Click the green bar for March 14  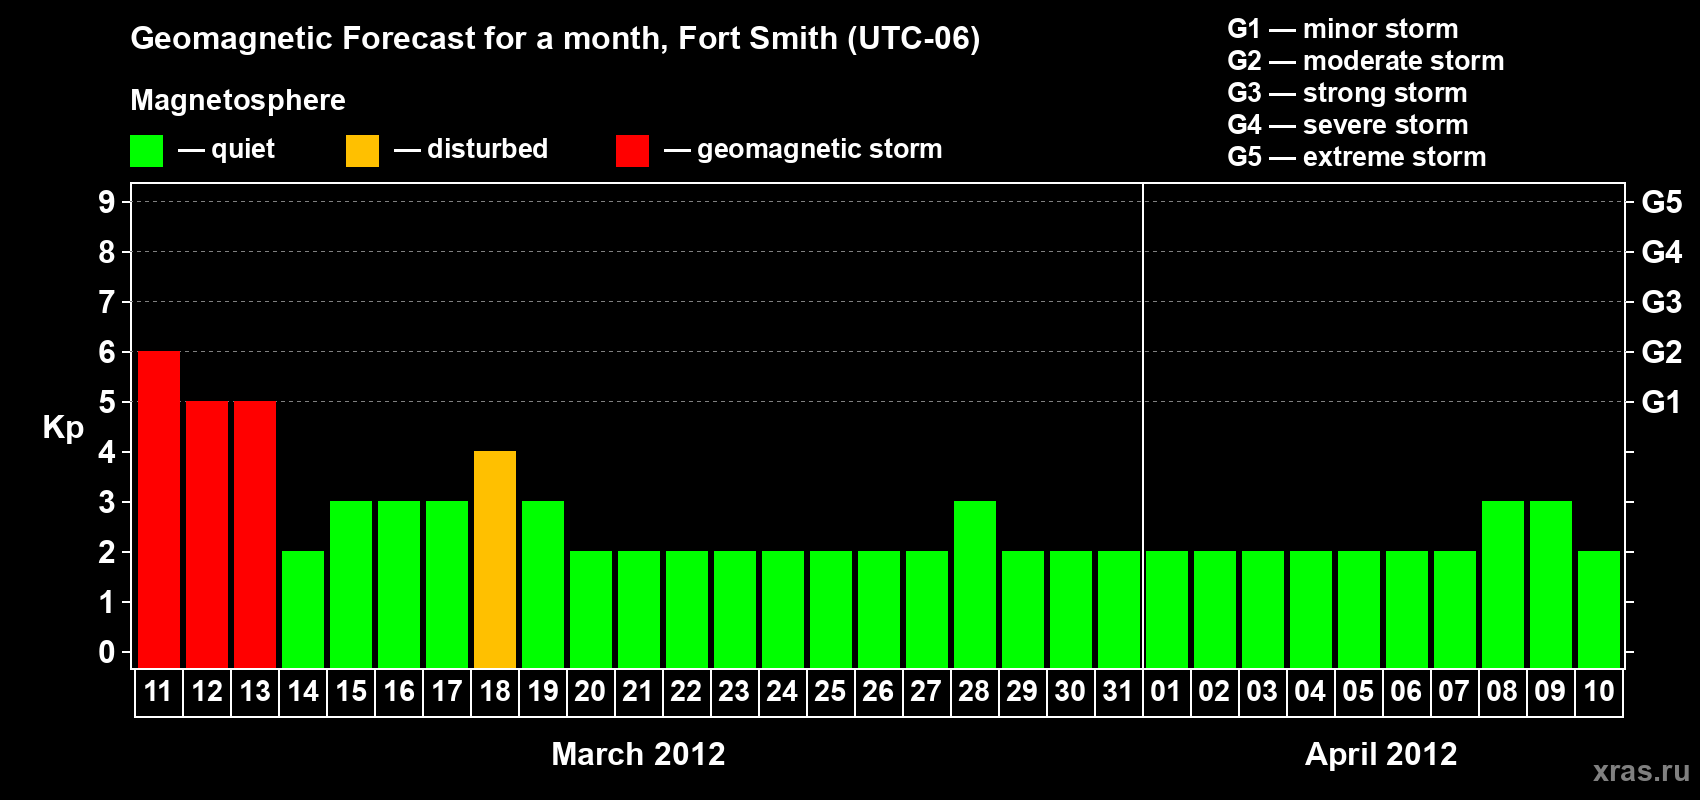pyautogui.click(x=303, y=609)
